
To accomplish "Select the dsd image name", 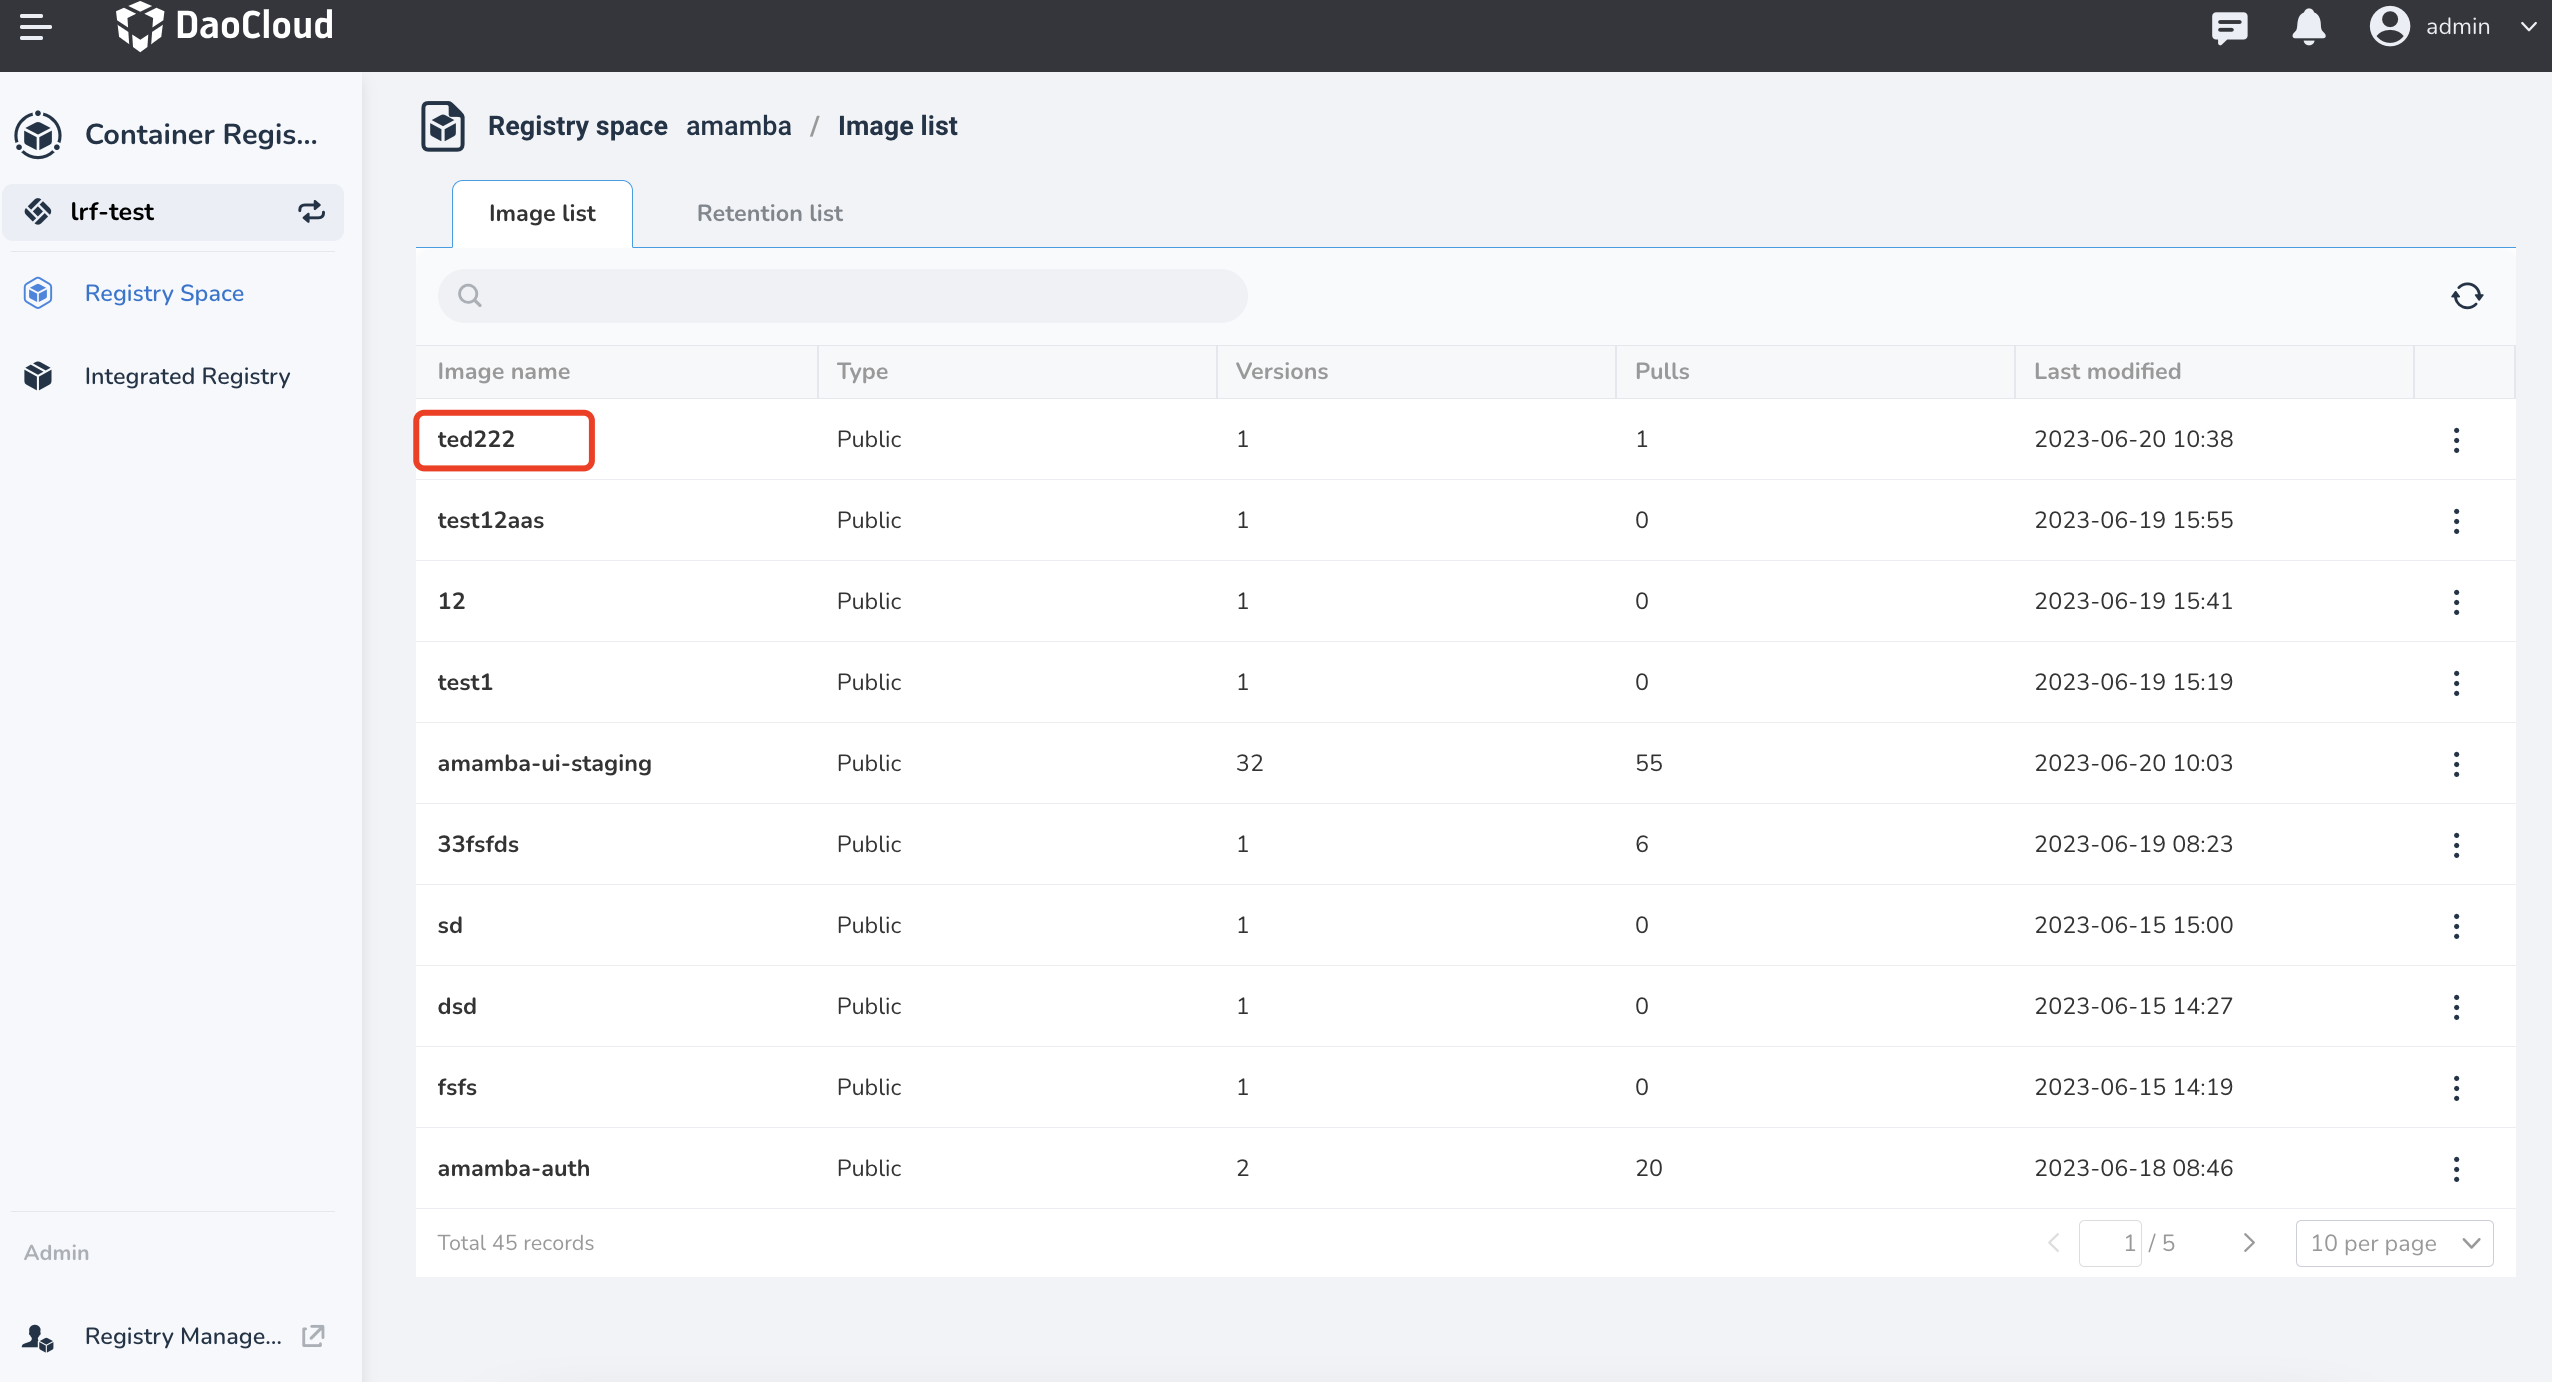I will click(457, 1006).
